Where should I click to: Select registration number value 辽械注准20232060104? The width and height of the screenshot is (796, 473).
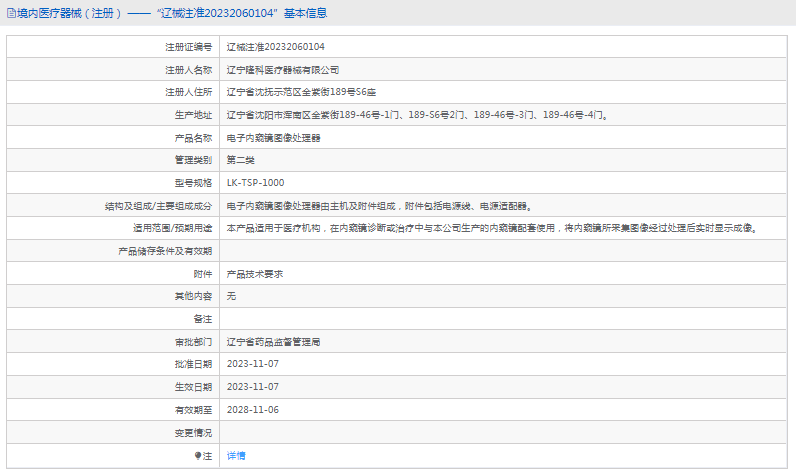[276, 47]
